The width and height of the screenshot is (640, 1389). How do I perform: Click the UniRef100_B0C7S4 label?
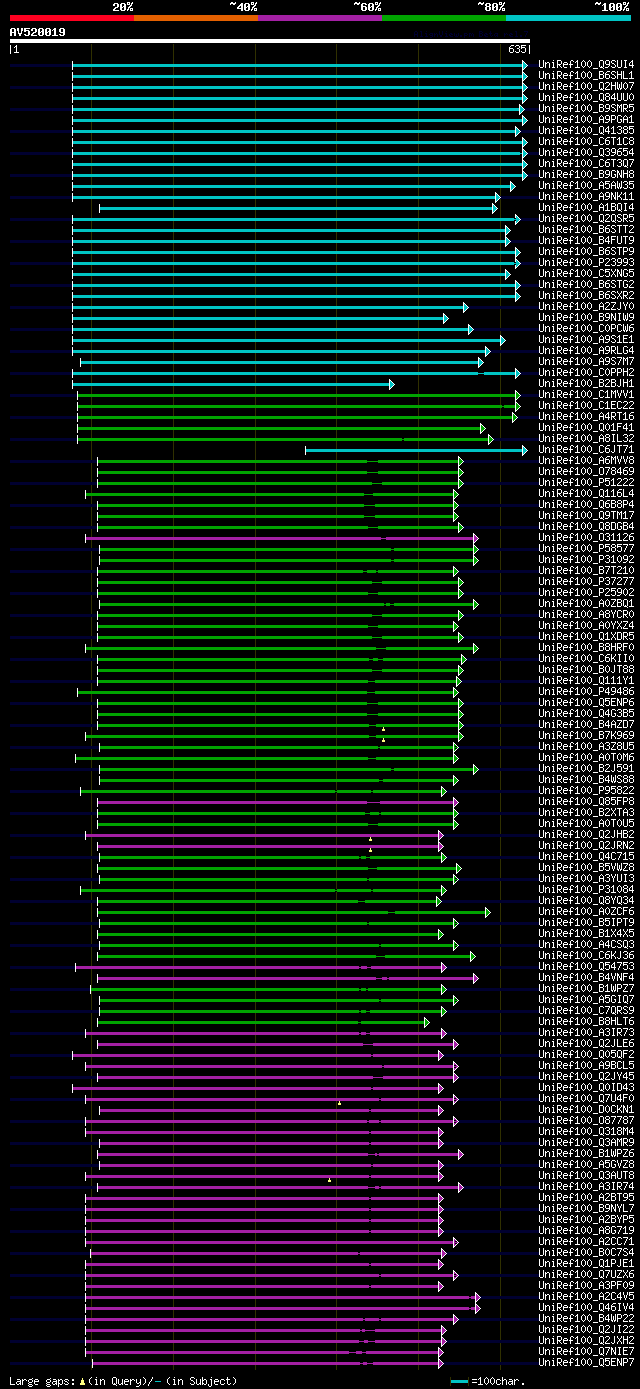click(586, 1253)
